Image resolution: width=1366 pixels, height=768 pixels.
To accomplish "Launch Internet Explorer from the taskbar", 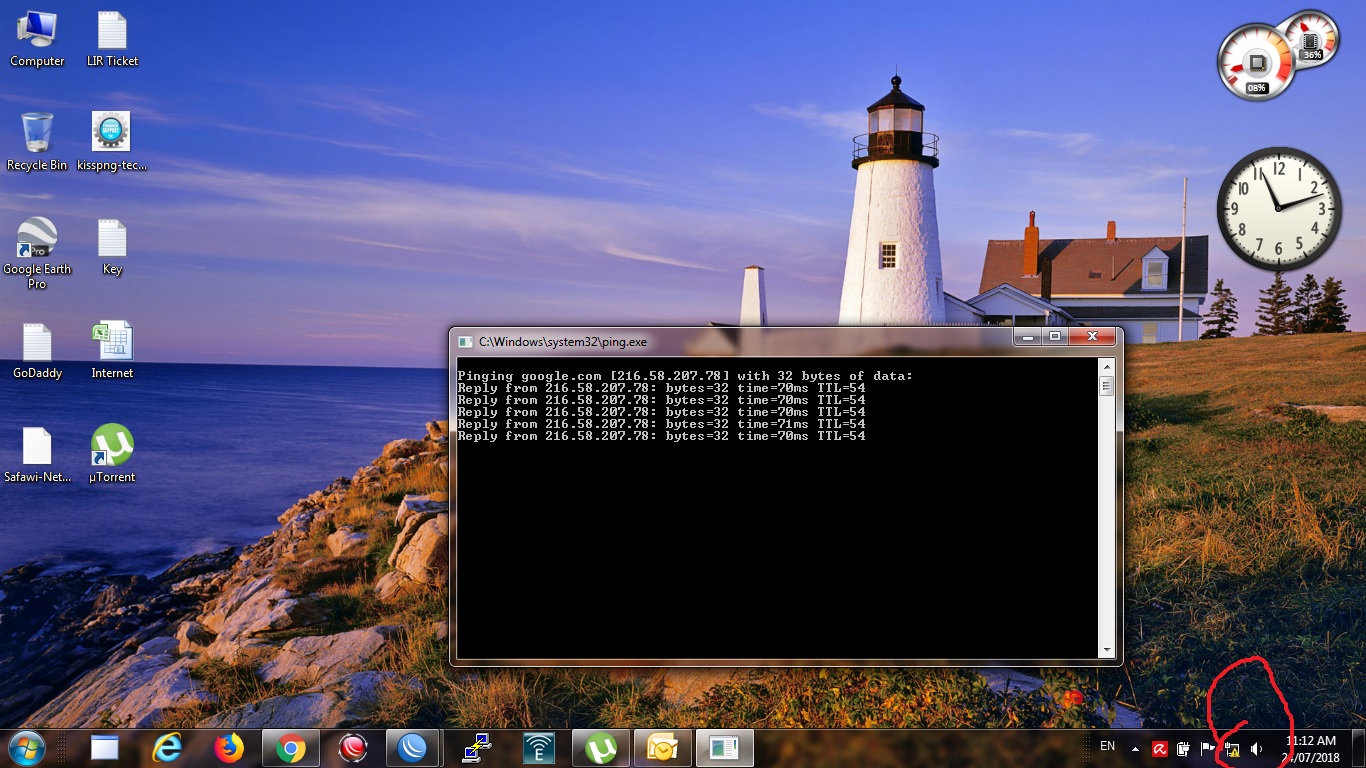I will tap(167, 748).
